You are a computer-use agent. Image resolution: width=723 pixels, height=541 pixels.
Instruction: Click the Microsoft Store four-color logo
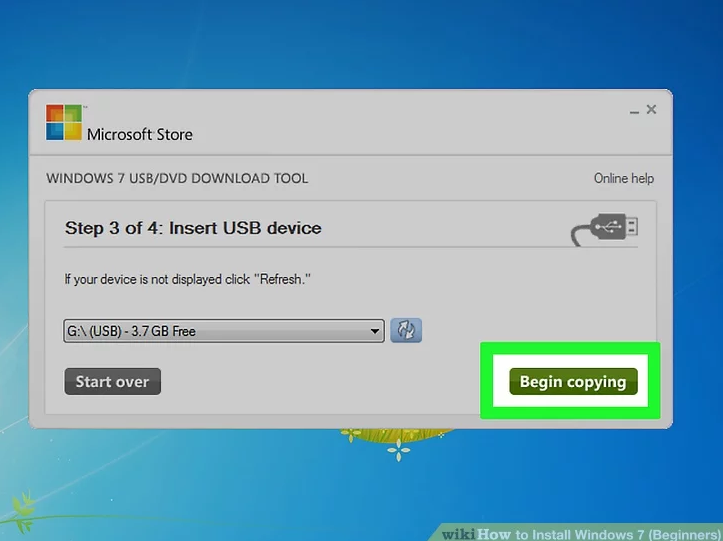pyautogui.click(x=64, y=122)
